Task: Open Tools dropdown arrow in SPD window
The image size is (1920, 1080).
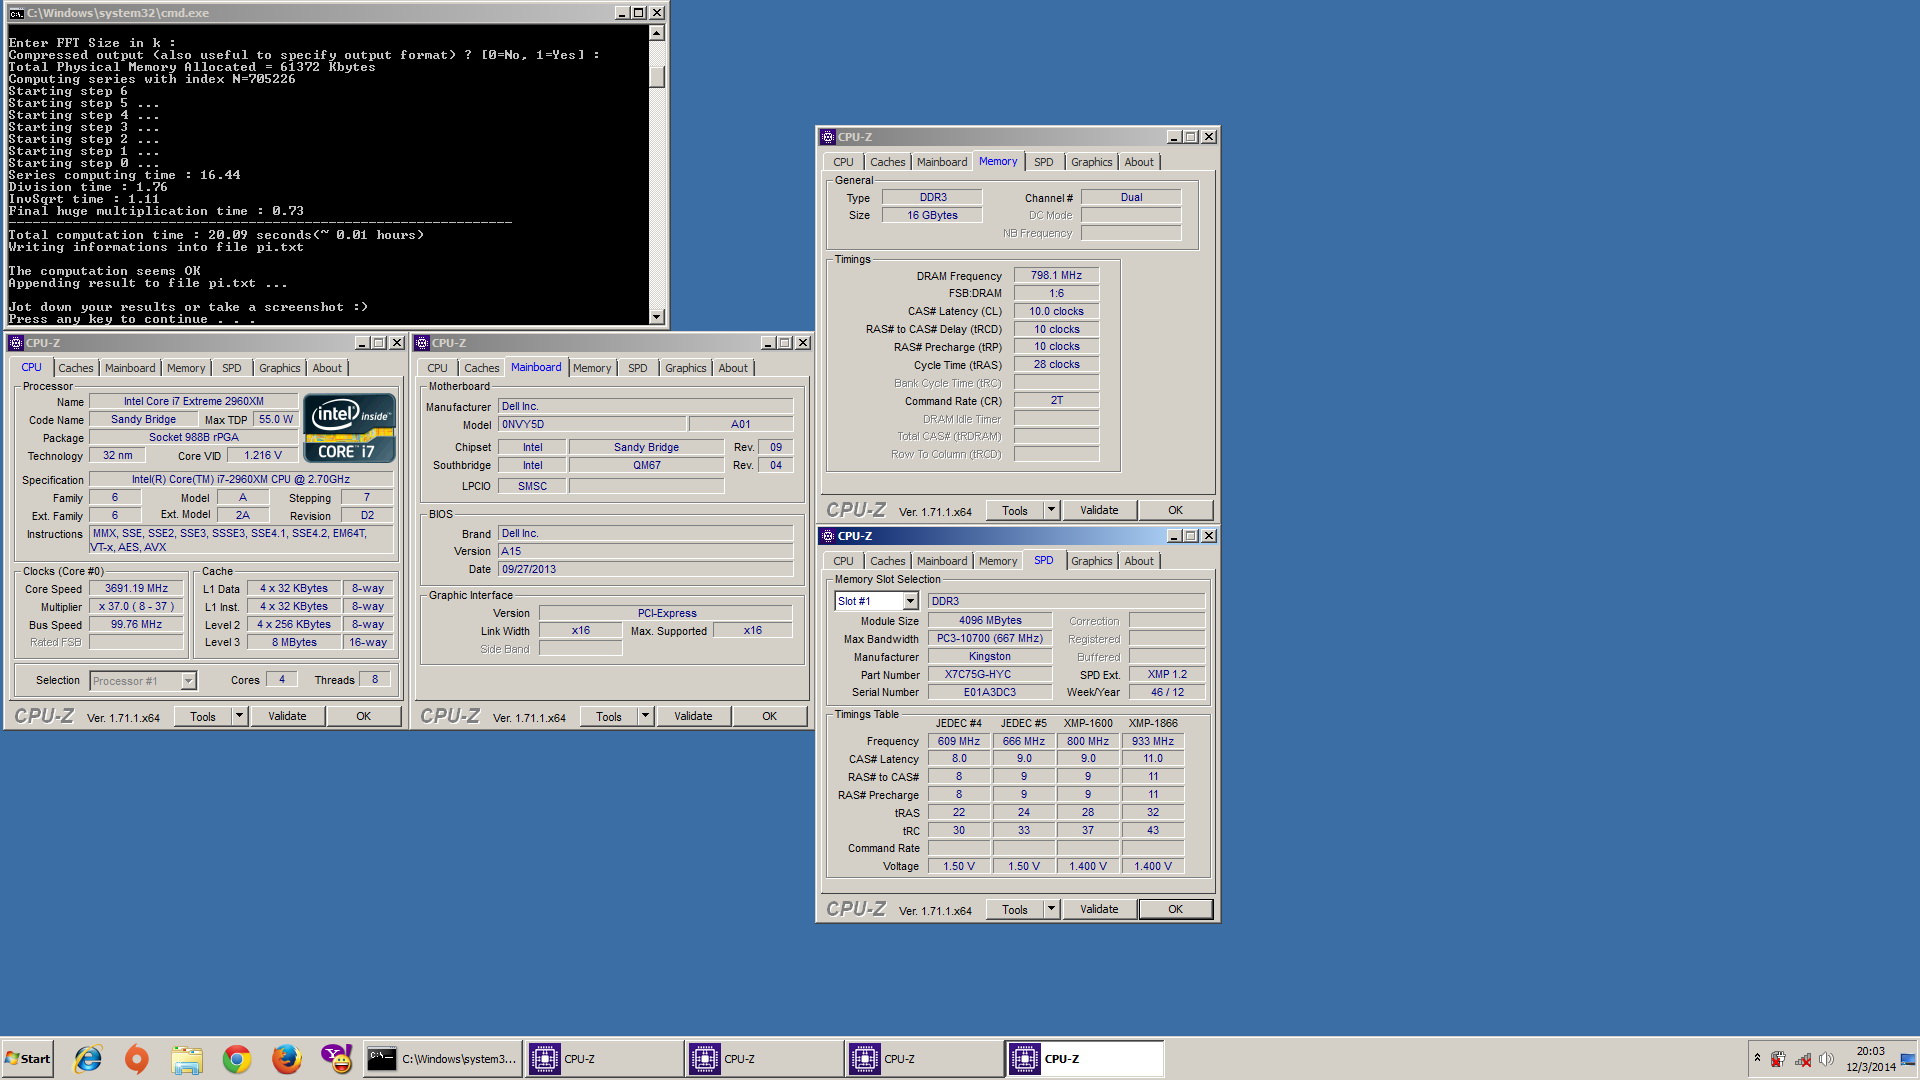Action: pyautogui.click(x=1051, y=909)
